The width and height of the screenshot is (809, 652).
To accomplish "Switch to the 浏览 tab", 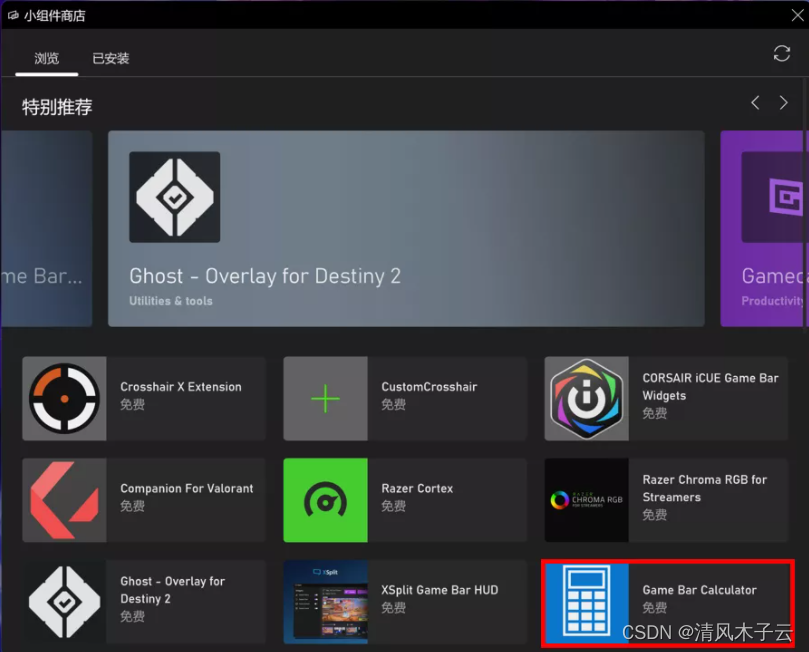I will pos(46,58).
